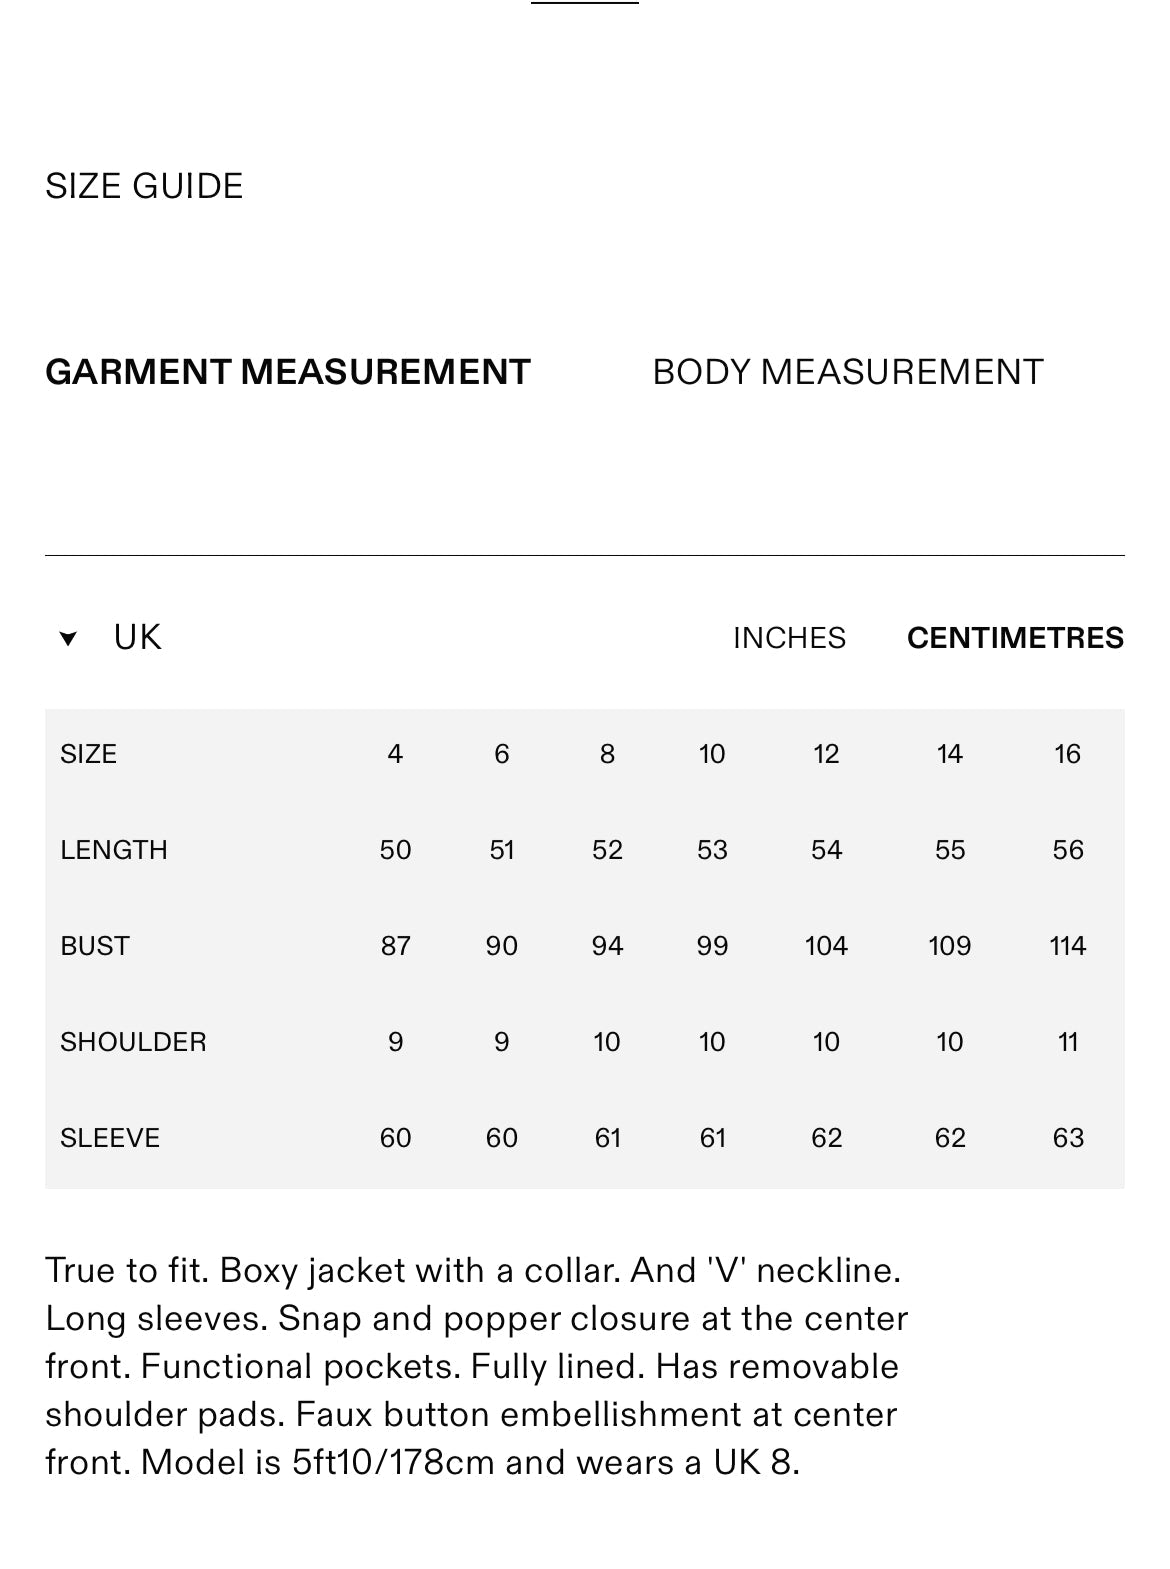Image resolution: width=1170 pixels, height=1569 pixels.
Task: Select the BUST row label
Action: point(95,946)
